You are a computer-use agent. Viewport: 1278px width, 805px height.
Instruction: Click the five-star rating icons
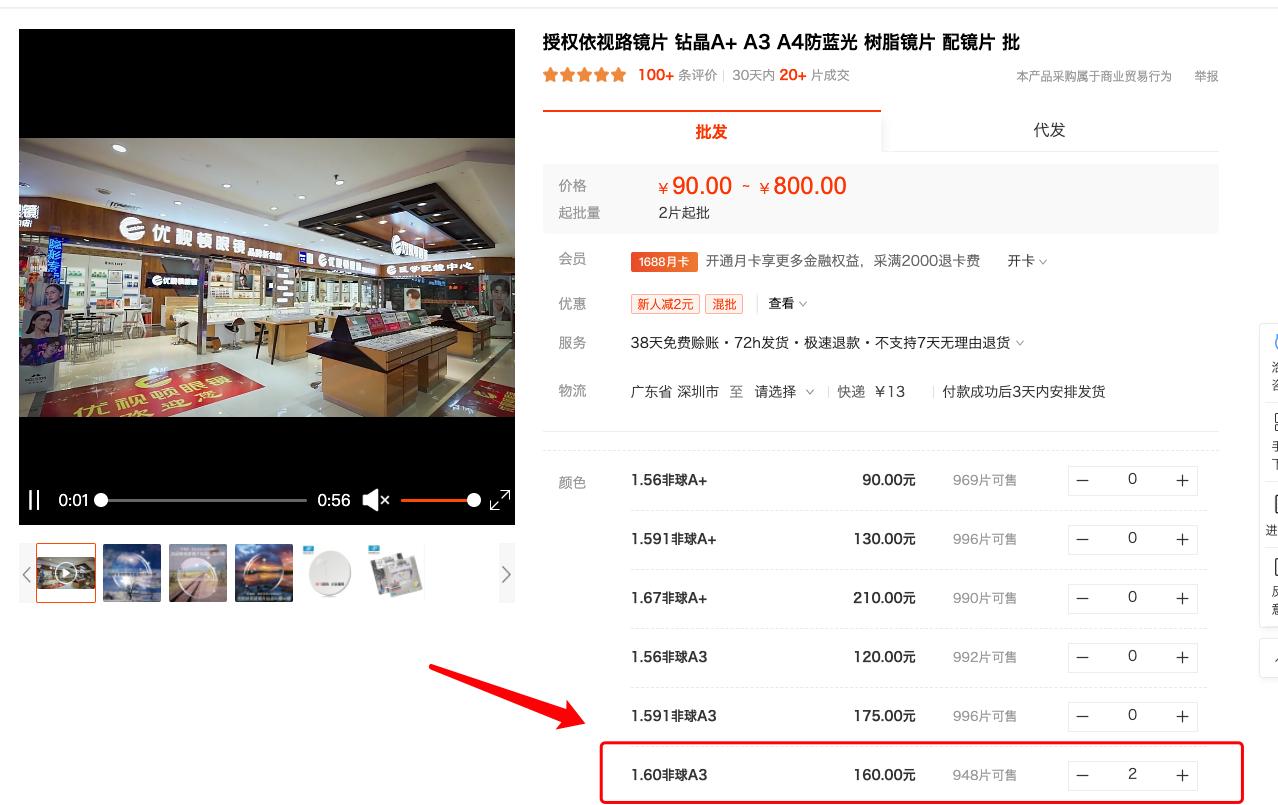pyautogui.click(x=584, y=74)
